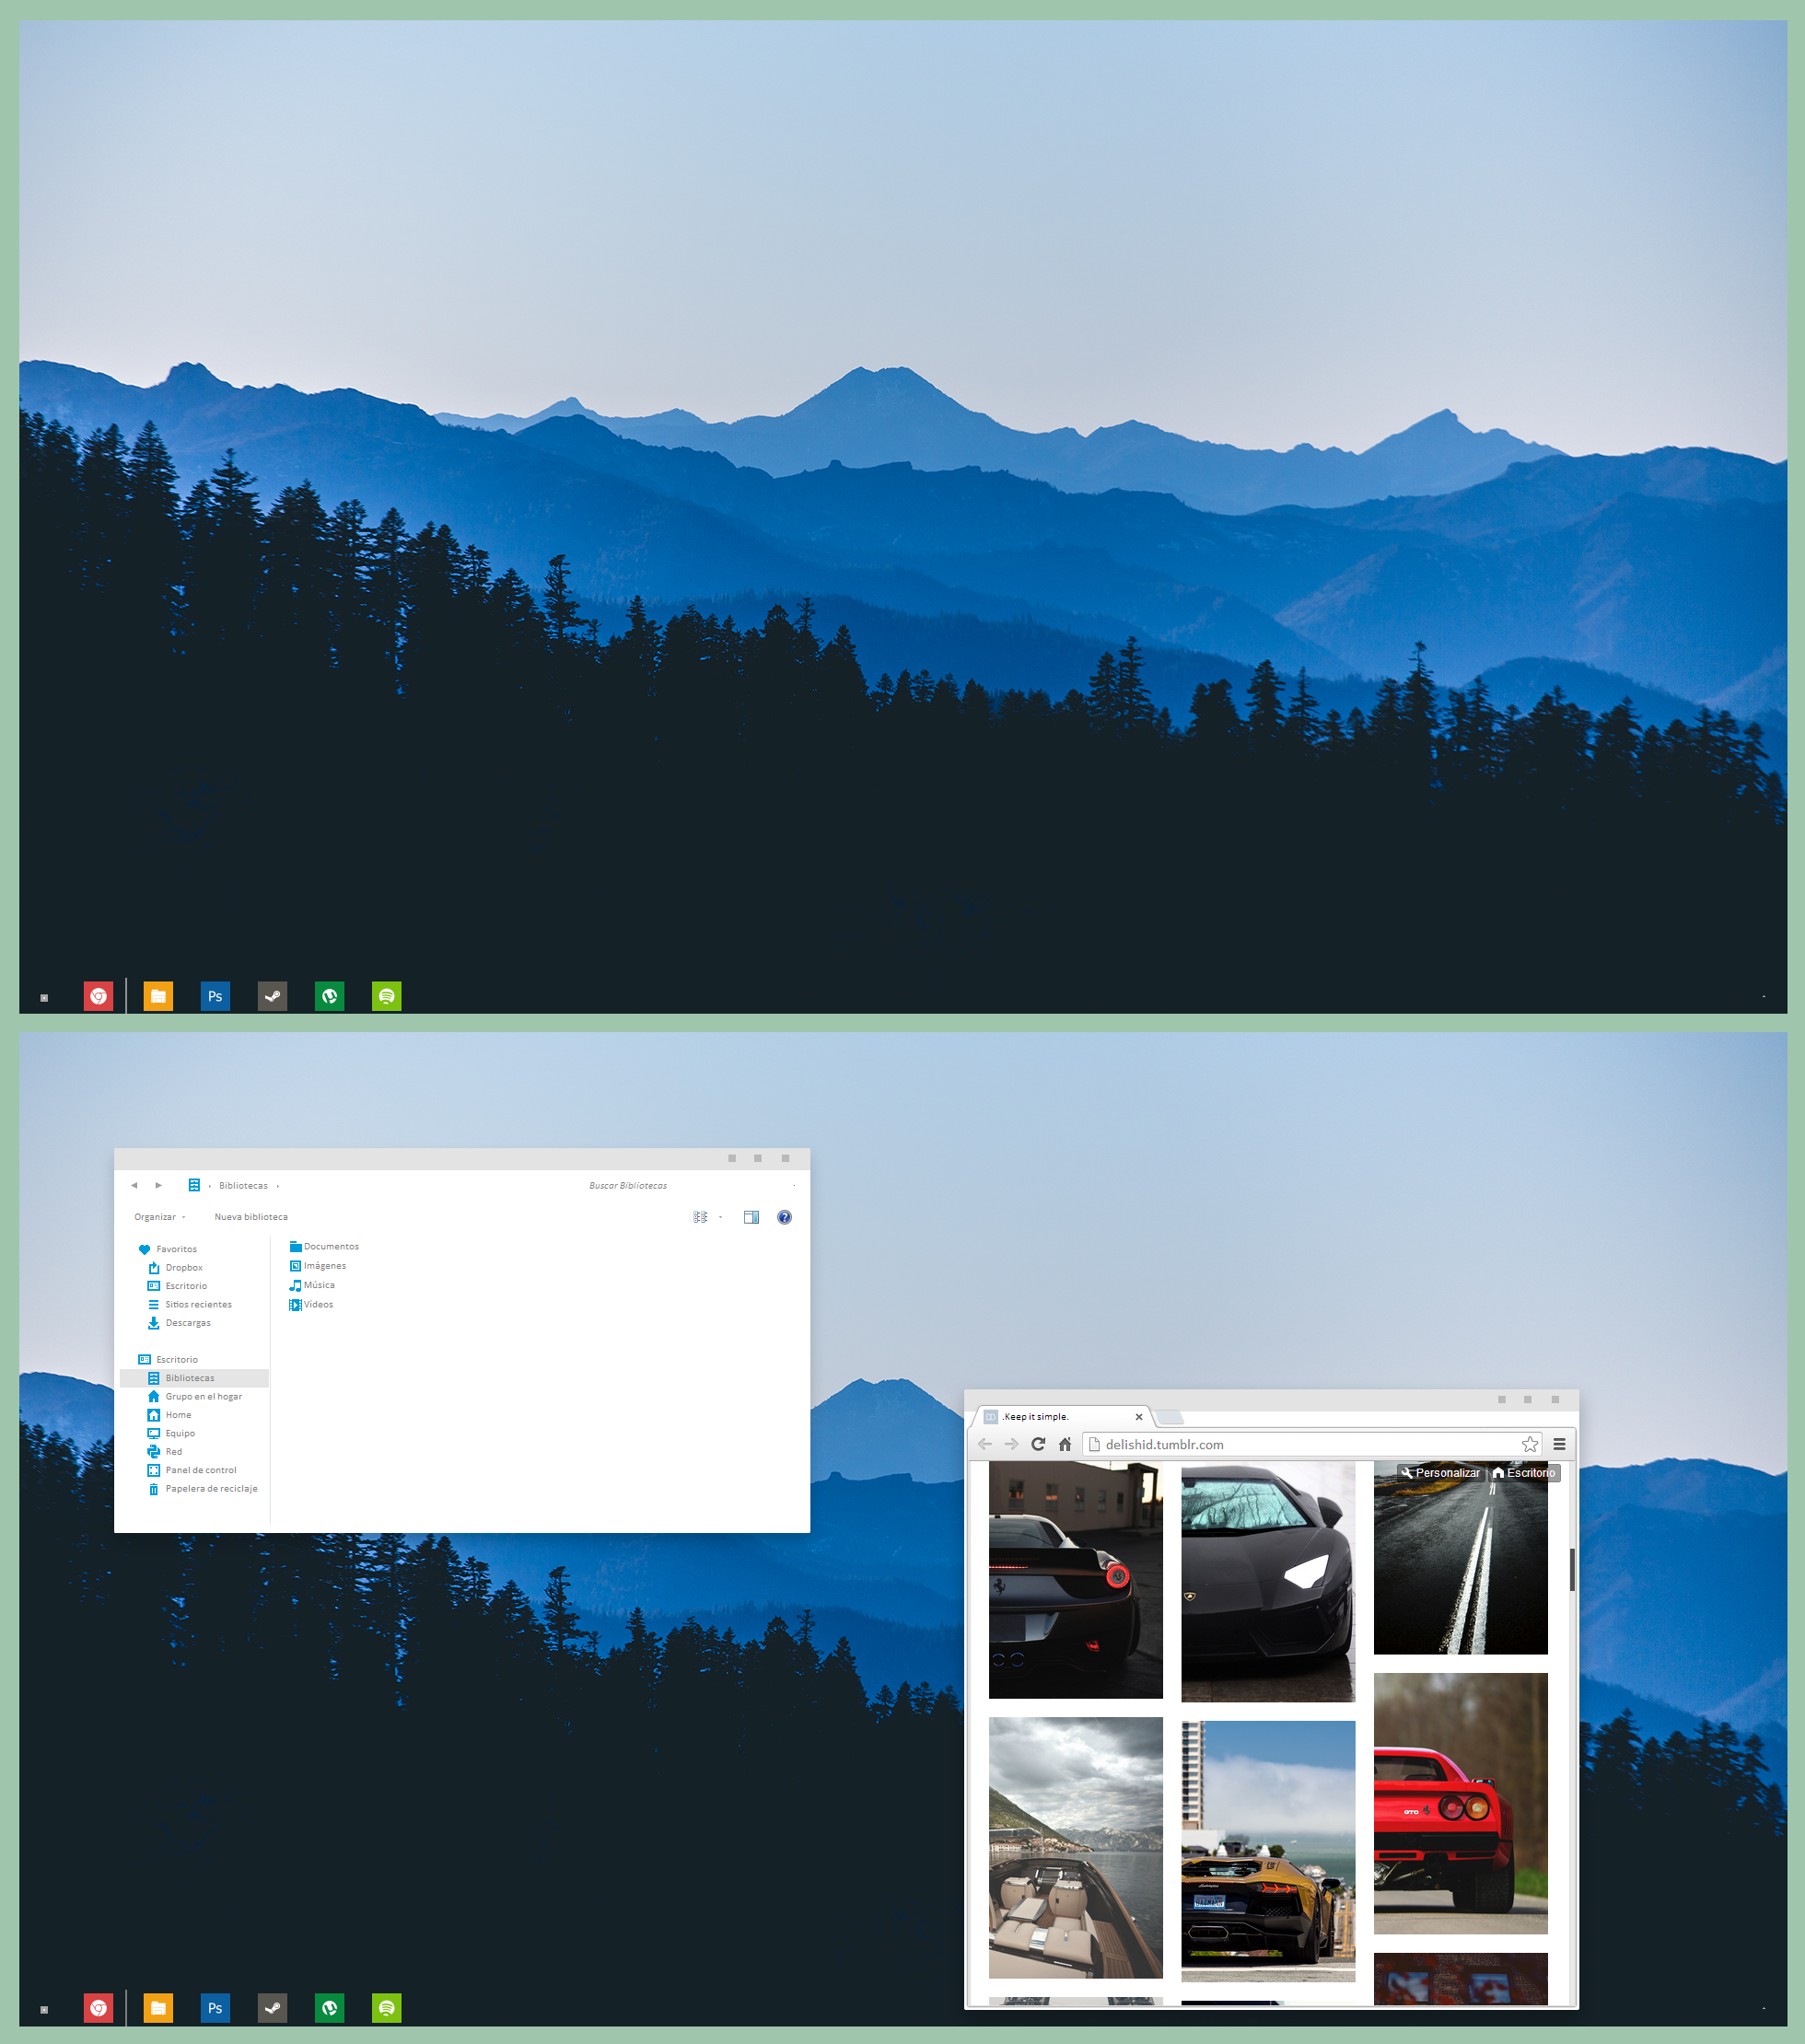1805x2044 pixels.
Task: Open the change-view dropdown arrow
Action: [x=719, y=1217]
